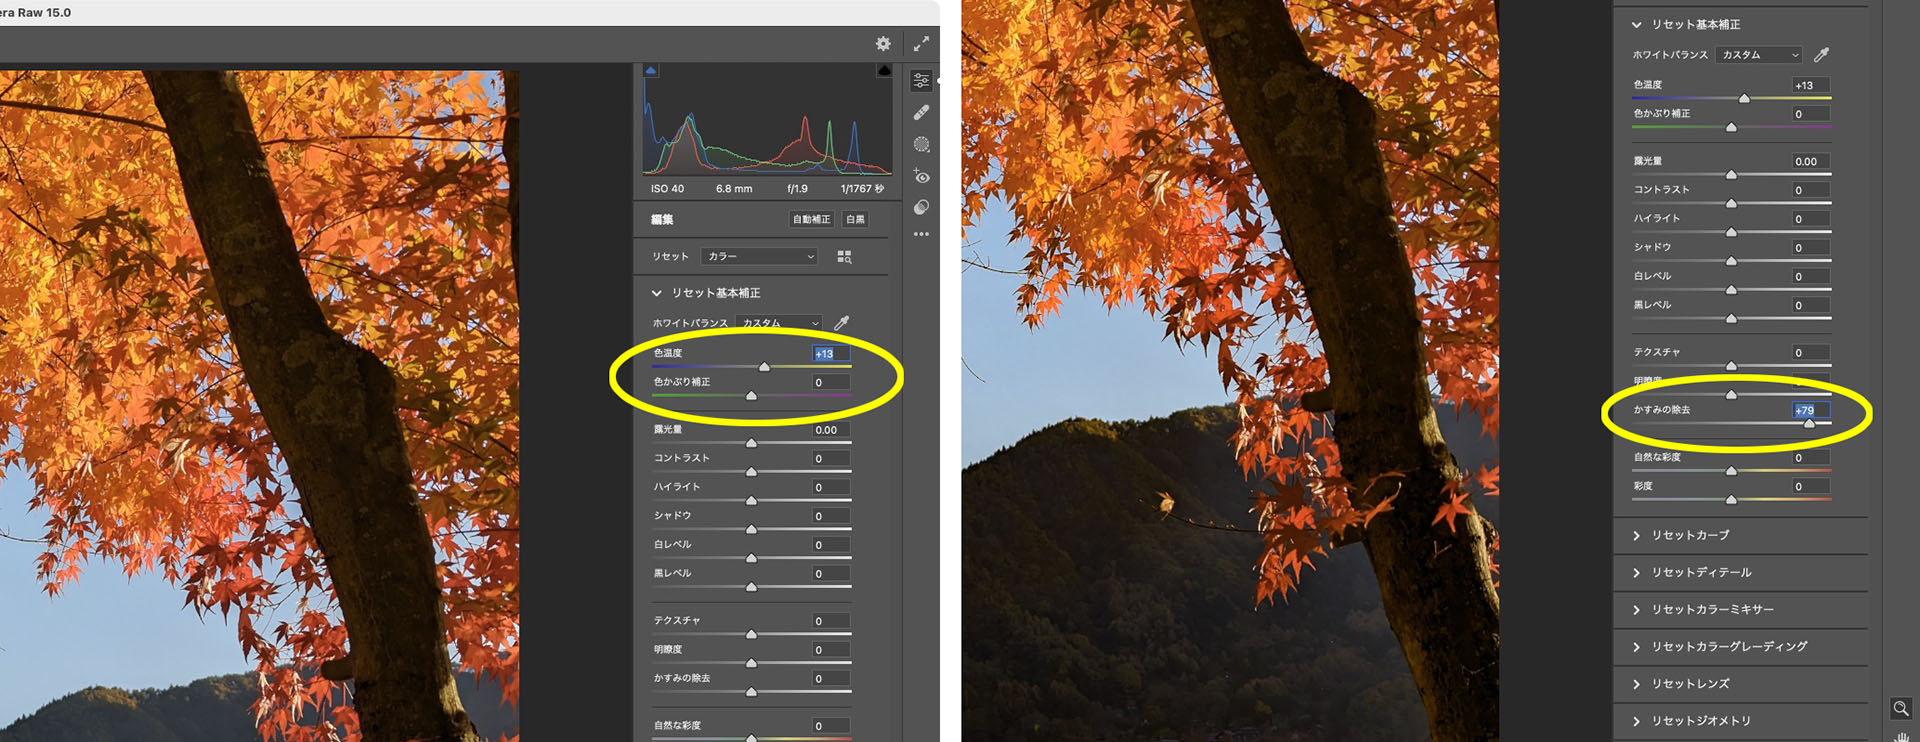The height and width of the screenshot is (742, 1920).
Task: Expand the リセットカラーミキサー section
Action: pyautogui.click(x=1636, y=609)
